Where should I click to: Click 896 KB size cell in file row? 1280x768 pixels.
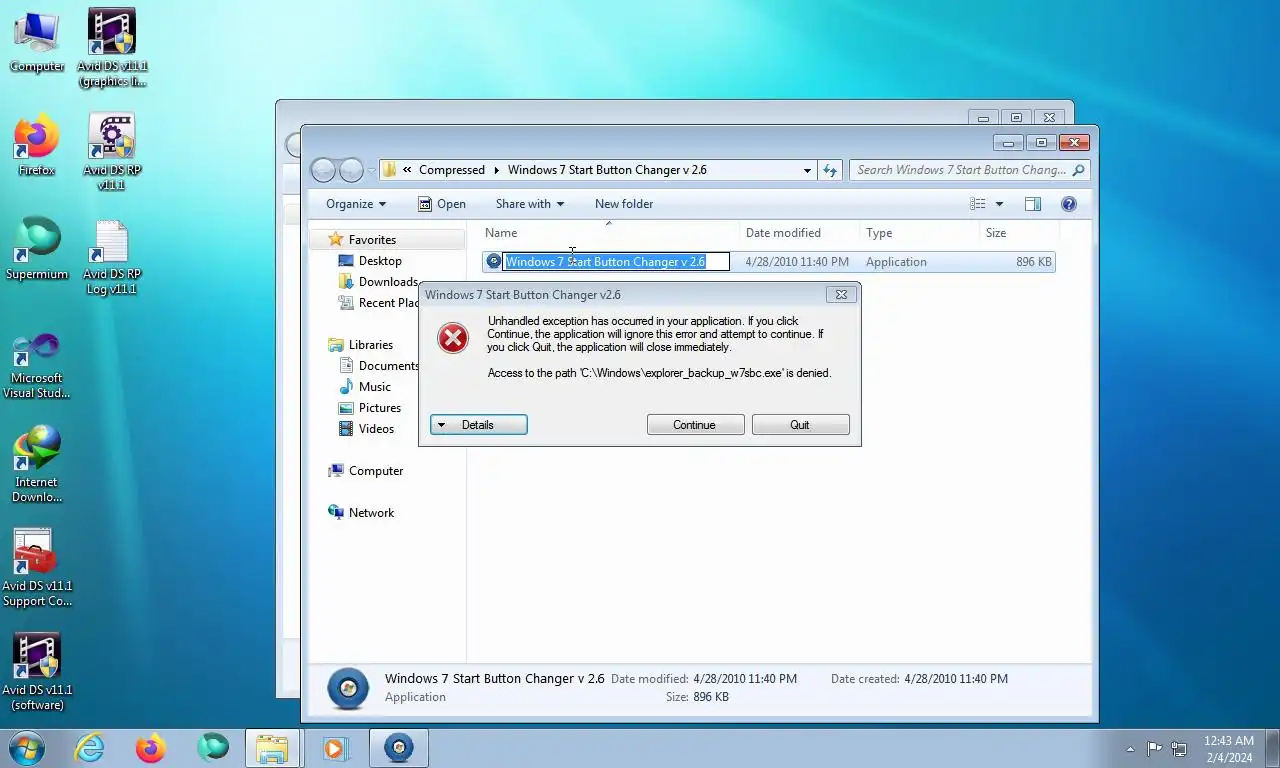point(1034,262)
